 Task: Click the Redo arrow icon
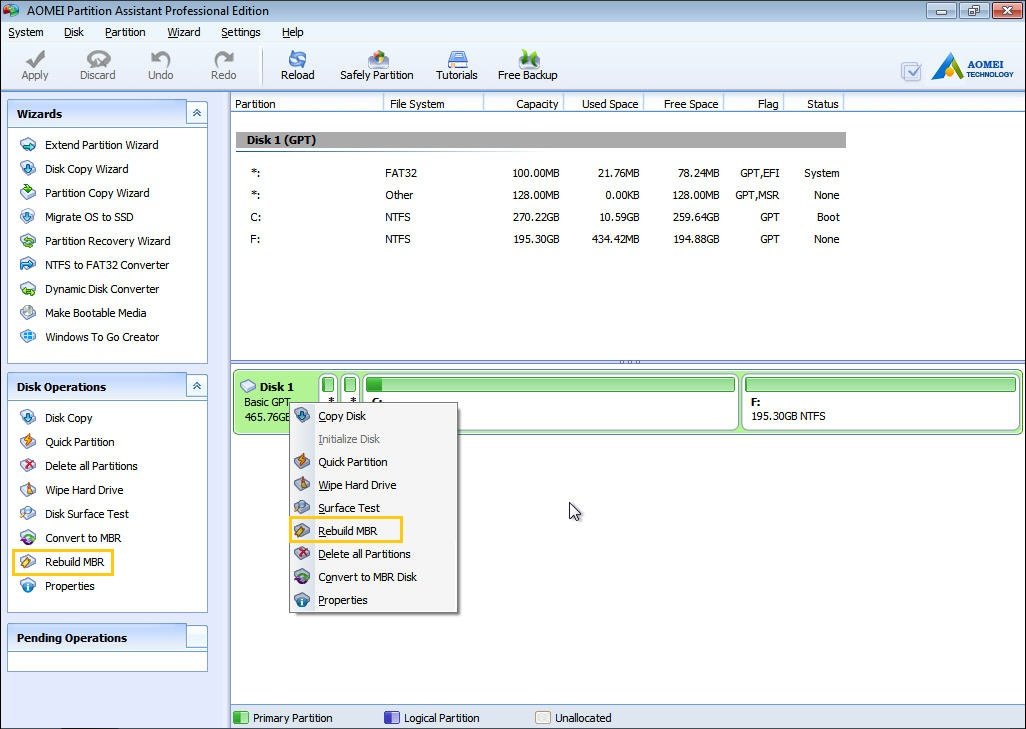pos(223,65)
